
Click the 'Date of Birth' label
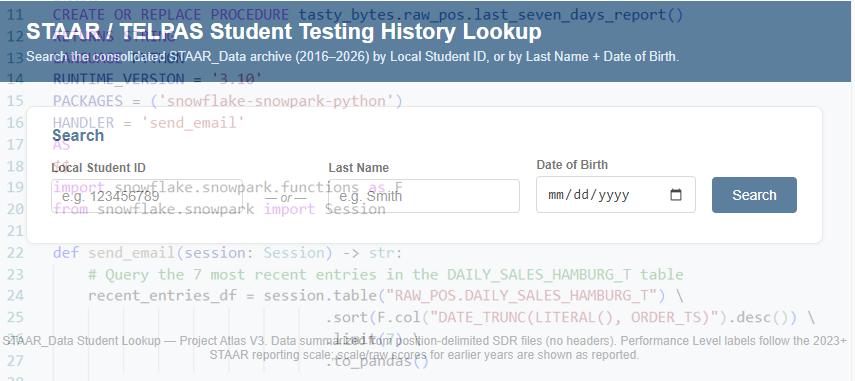point(572,165)
